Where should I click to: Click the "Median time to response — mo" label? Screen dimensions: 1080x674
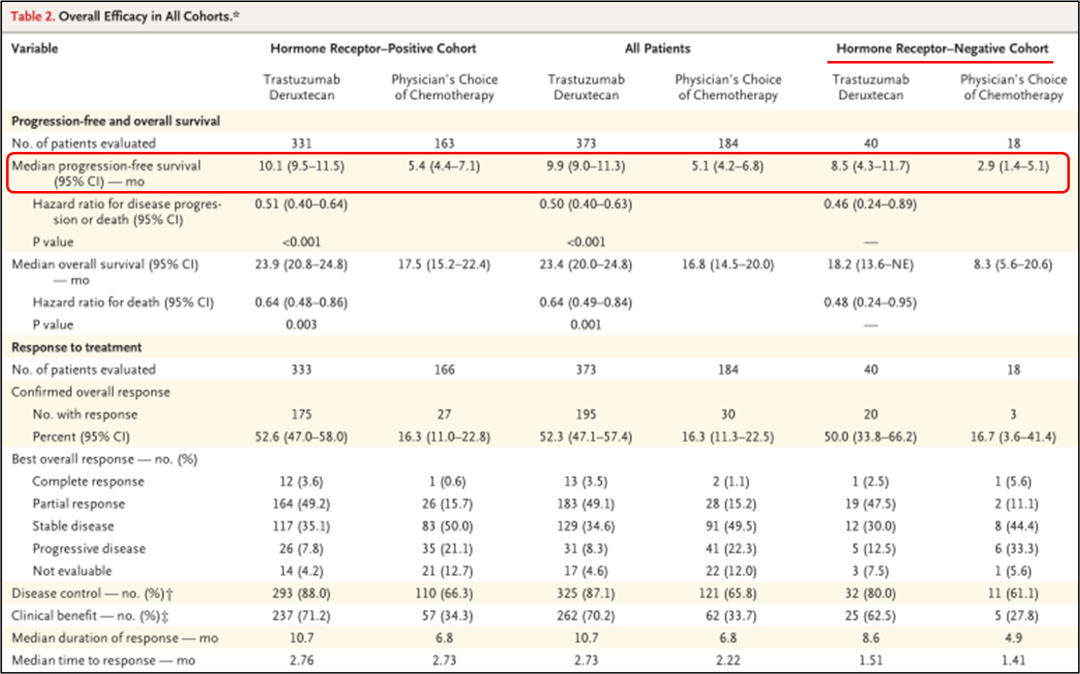[x=103, y=661]
